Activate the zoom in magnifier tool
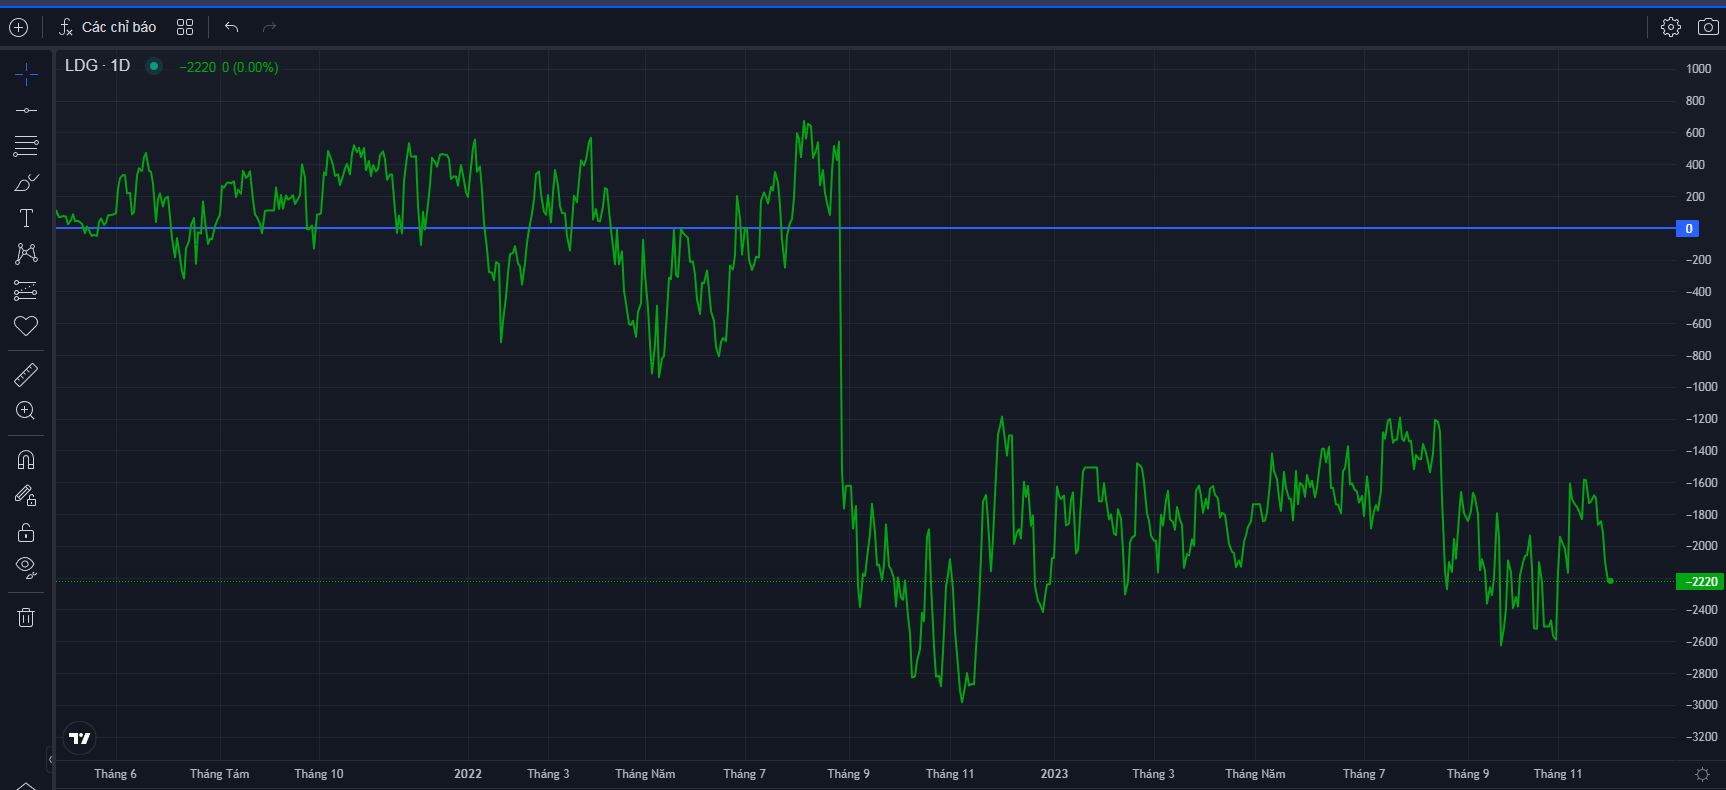This screenshot has width=1726, height=790. 26,411
